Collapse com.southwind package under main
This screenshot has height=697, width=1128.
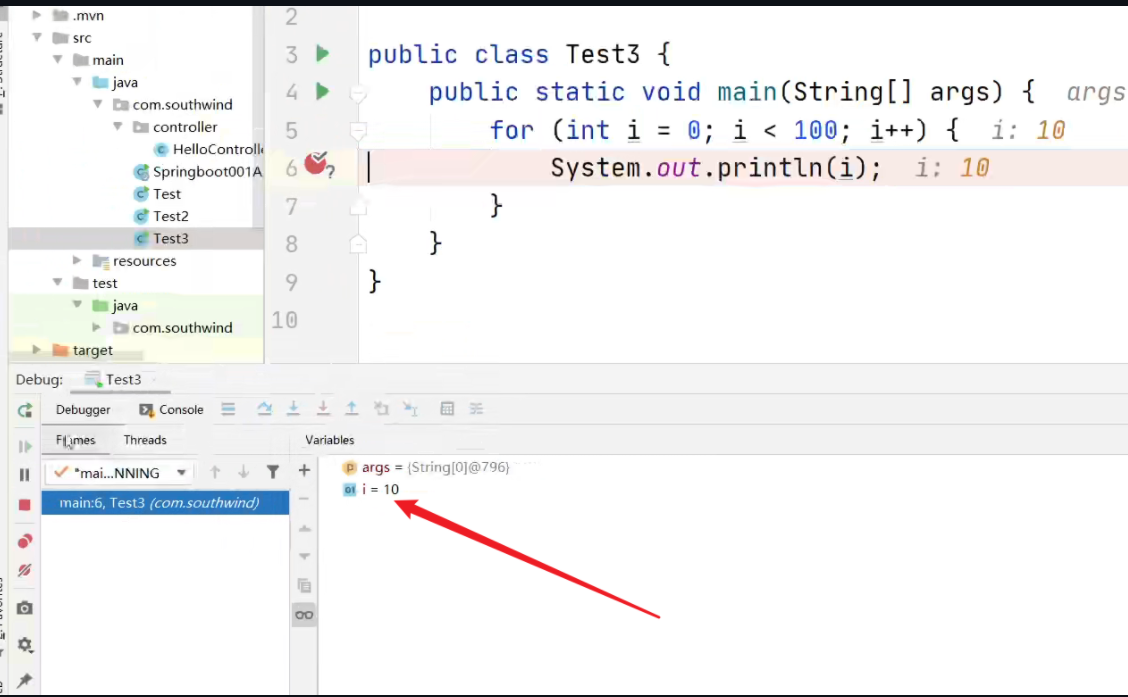[97, 104]
